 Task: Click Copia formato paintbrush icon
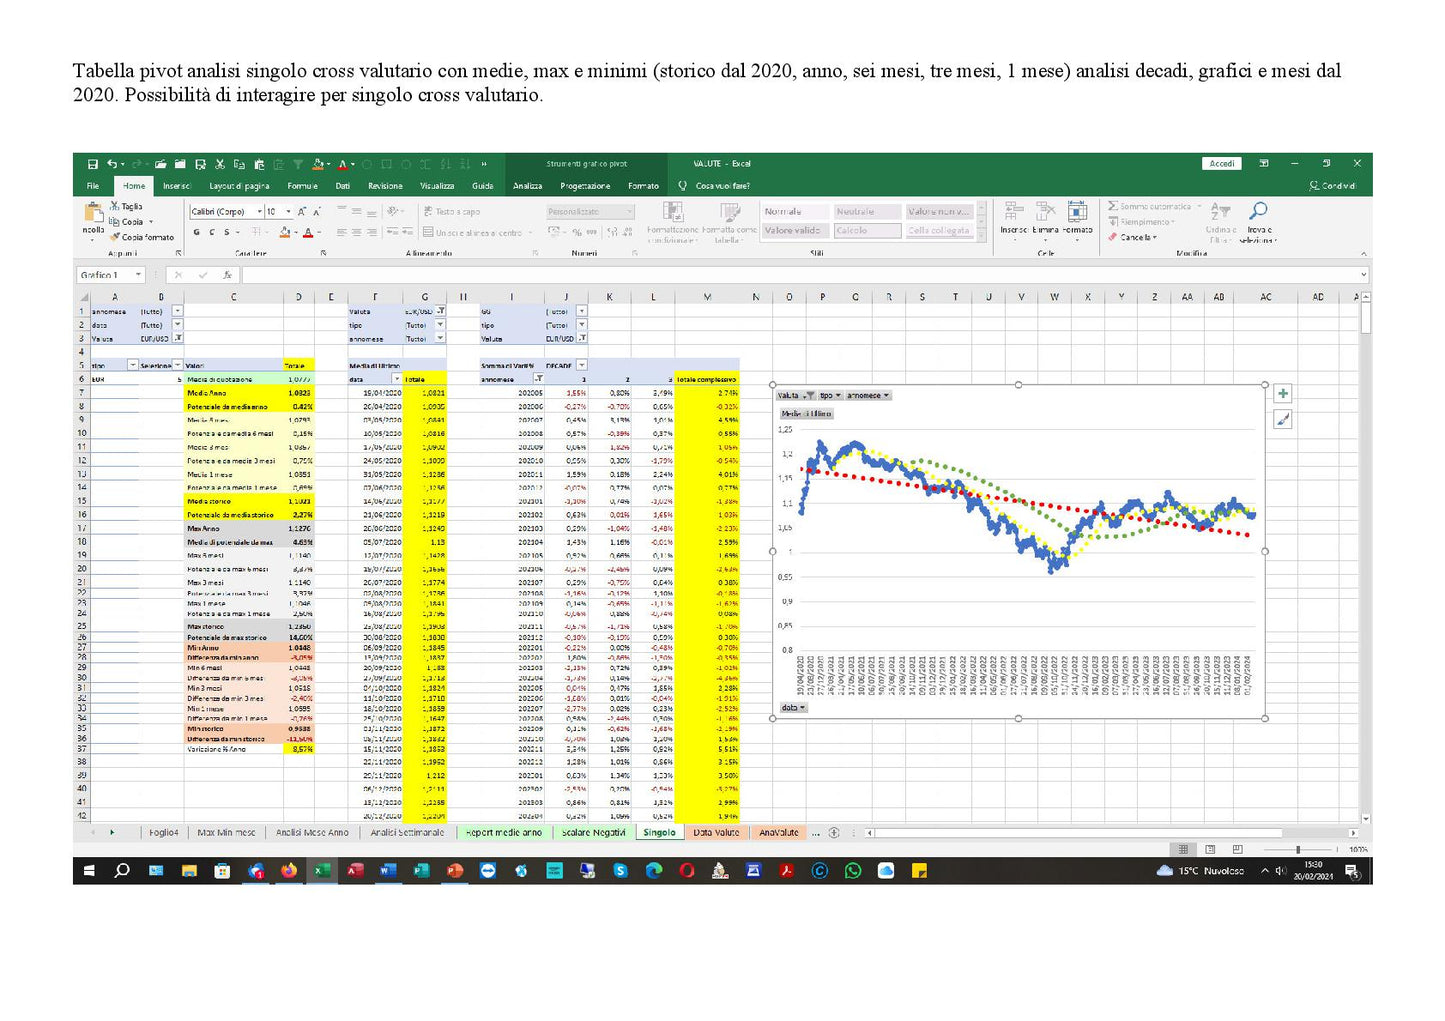115,237
